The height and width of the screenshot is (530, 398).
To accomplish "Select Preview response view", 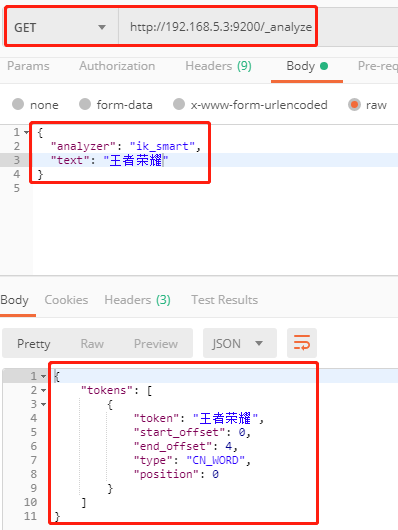I will [156, 344].
